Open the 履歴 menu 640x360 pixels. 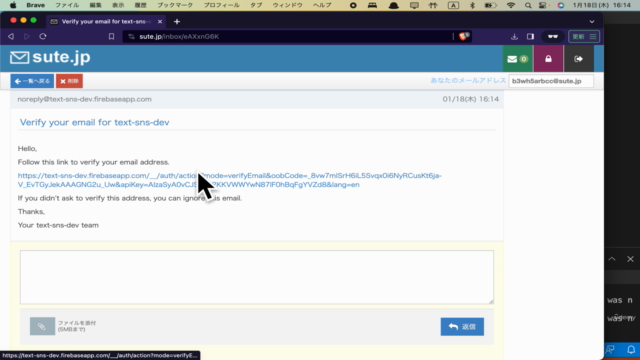click(x=140, y=5)
